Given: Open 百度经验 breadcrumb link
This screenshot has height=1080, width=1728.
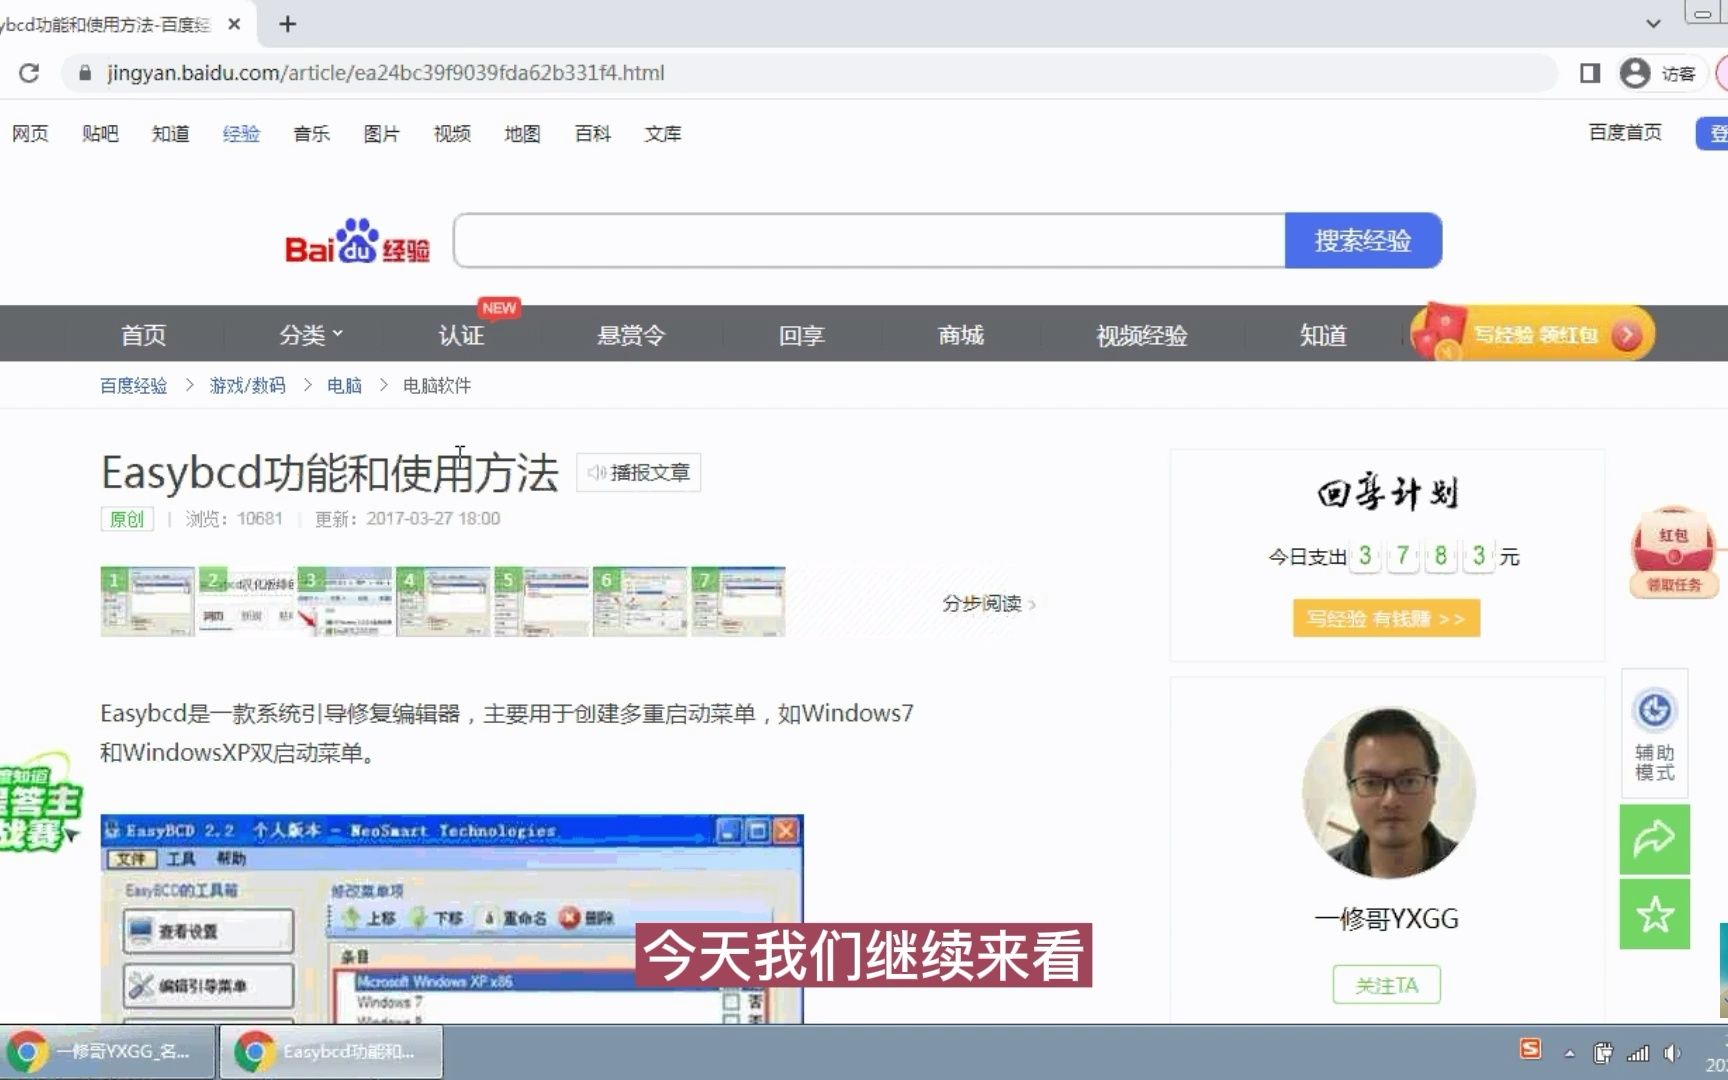Looking at the screenshot, I should coord(133,386).
